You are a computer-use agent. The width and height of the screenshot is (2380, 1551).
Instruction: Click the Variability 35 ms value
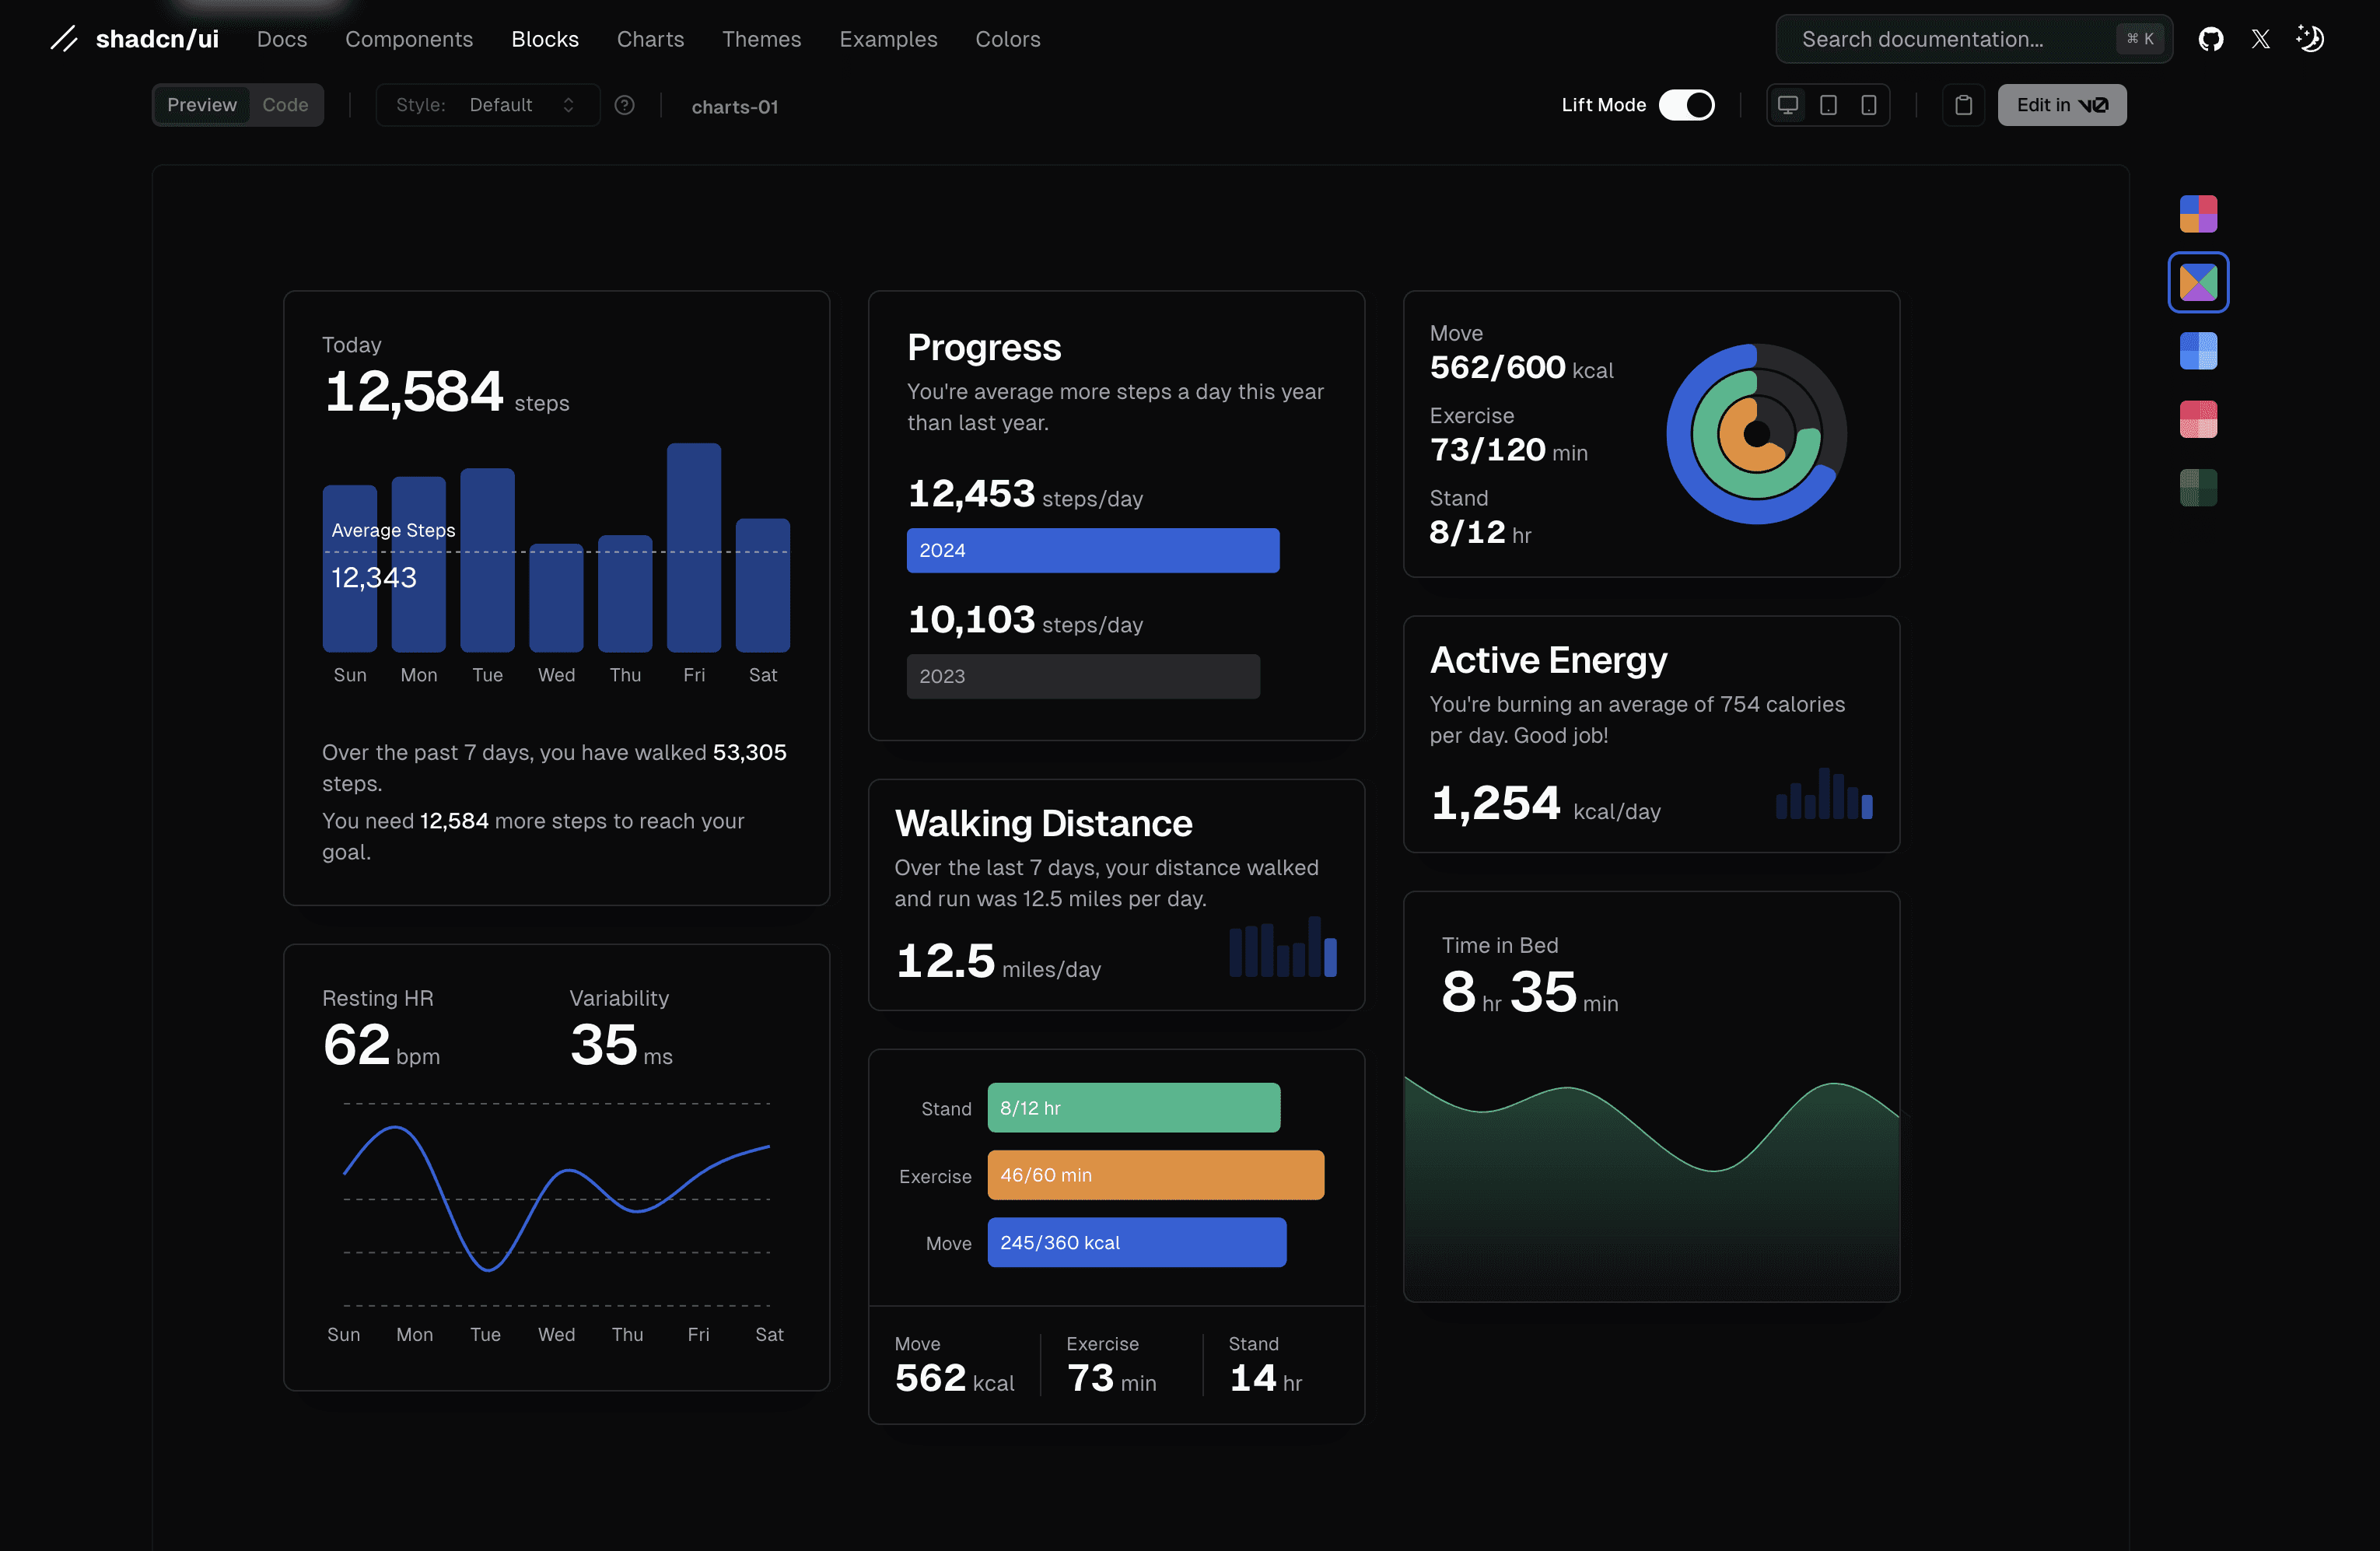(621, 1045)
